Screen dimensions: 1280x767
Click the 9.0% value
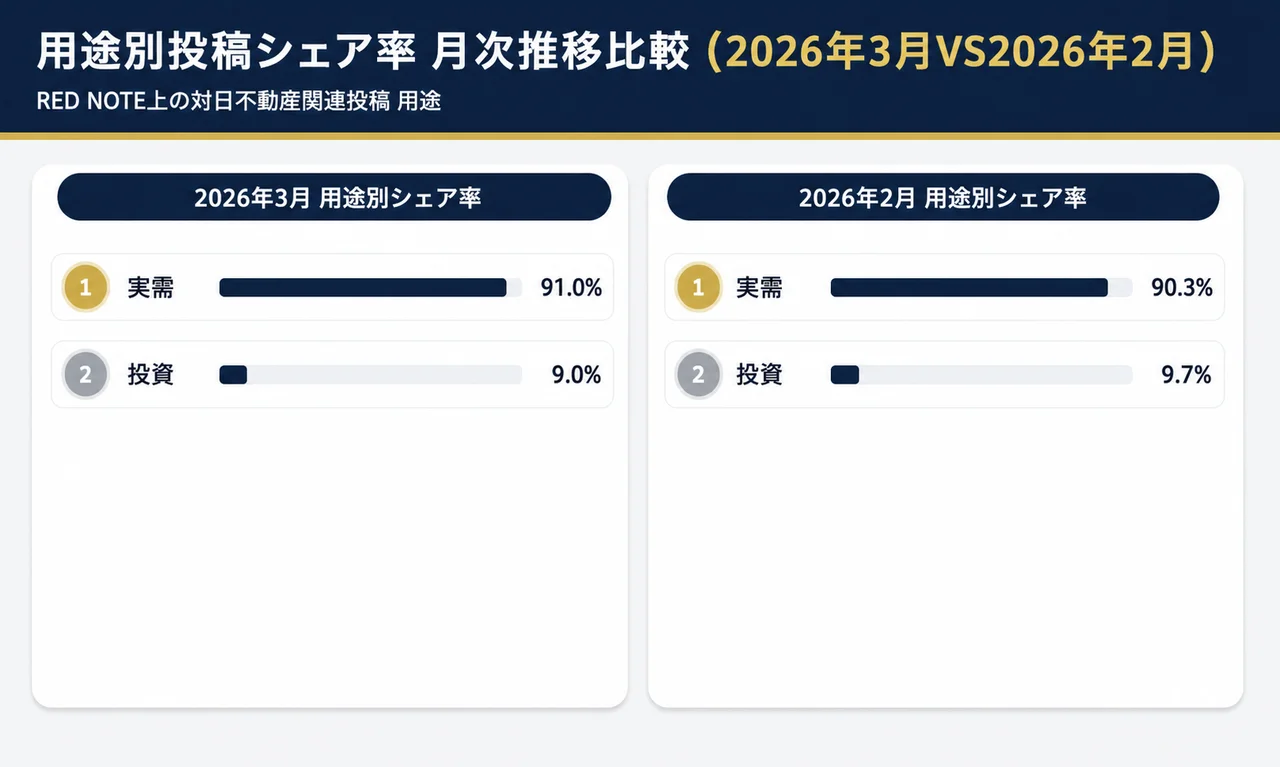576,375
